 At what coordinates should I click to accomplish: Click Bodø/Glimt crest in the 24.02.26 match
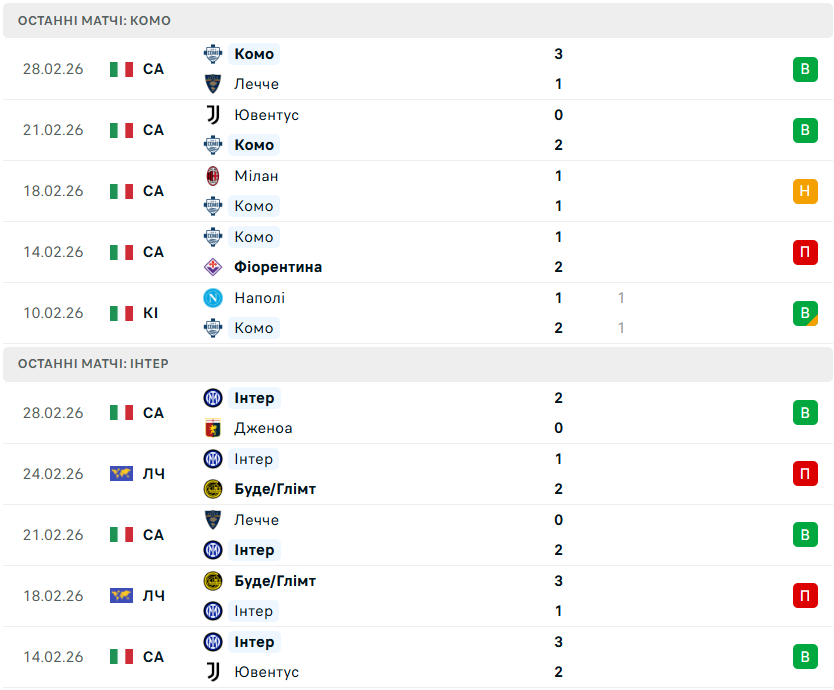pyautogui.click(x=212, y=489)
